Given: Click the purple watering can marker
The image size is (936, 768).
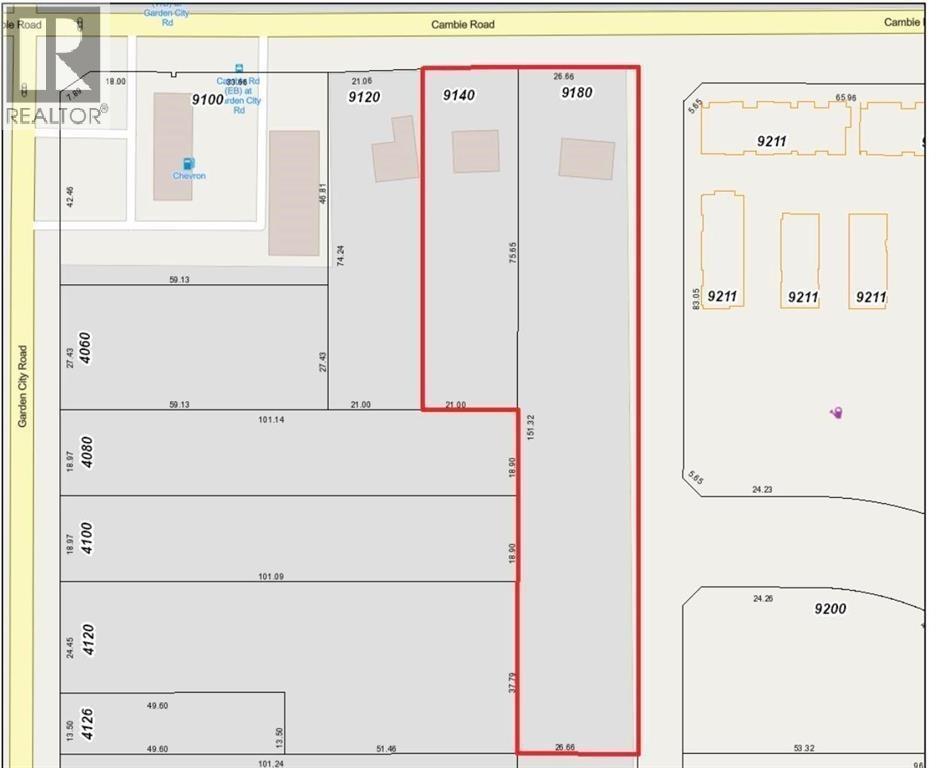Looking at the screenshot, I should pos(837,412).
